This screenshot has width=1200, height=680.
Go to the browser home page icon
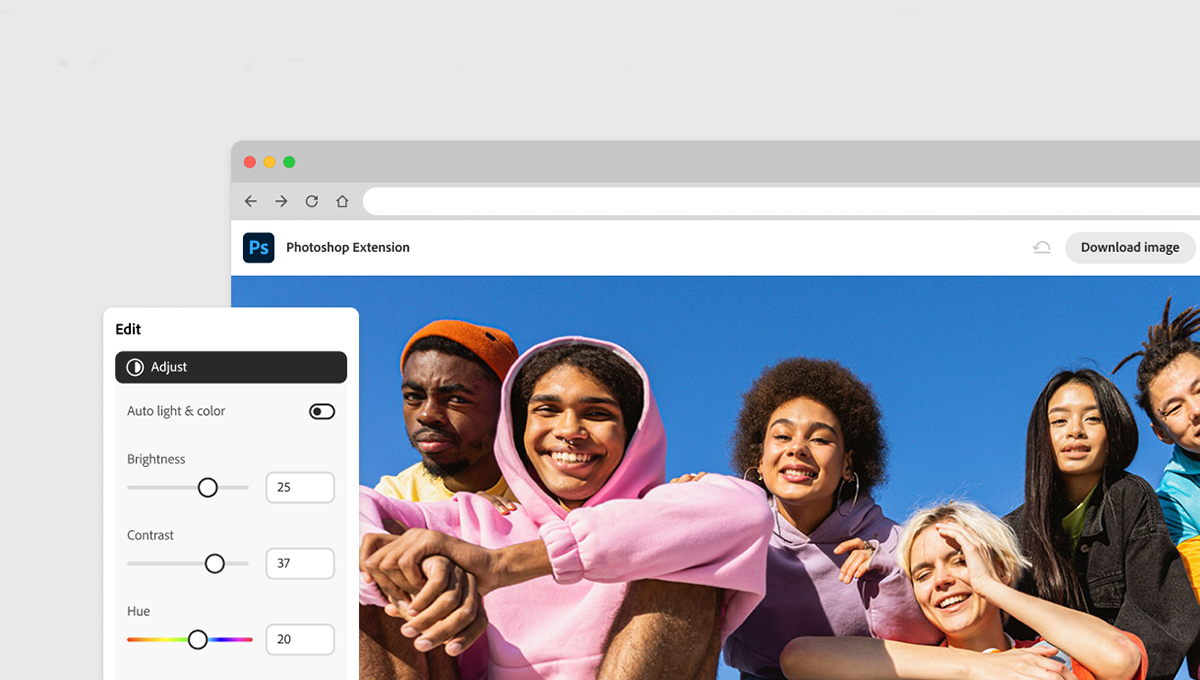point(342,201)
